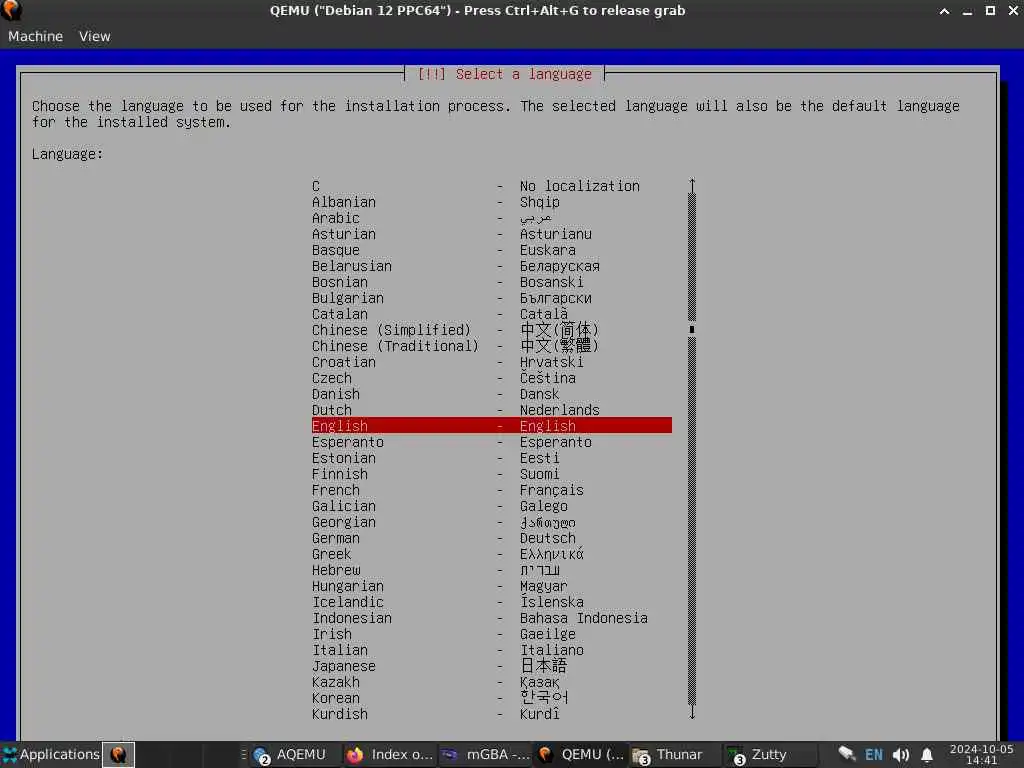Select the Japanese language row
The height and width of the screenshot is (768, 1024).
coord(492,666)
